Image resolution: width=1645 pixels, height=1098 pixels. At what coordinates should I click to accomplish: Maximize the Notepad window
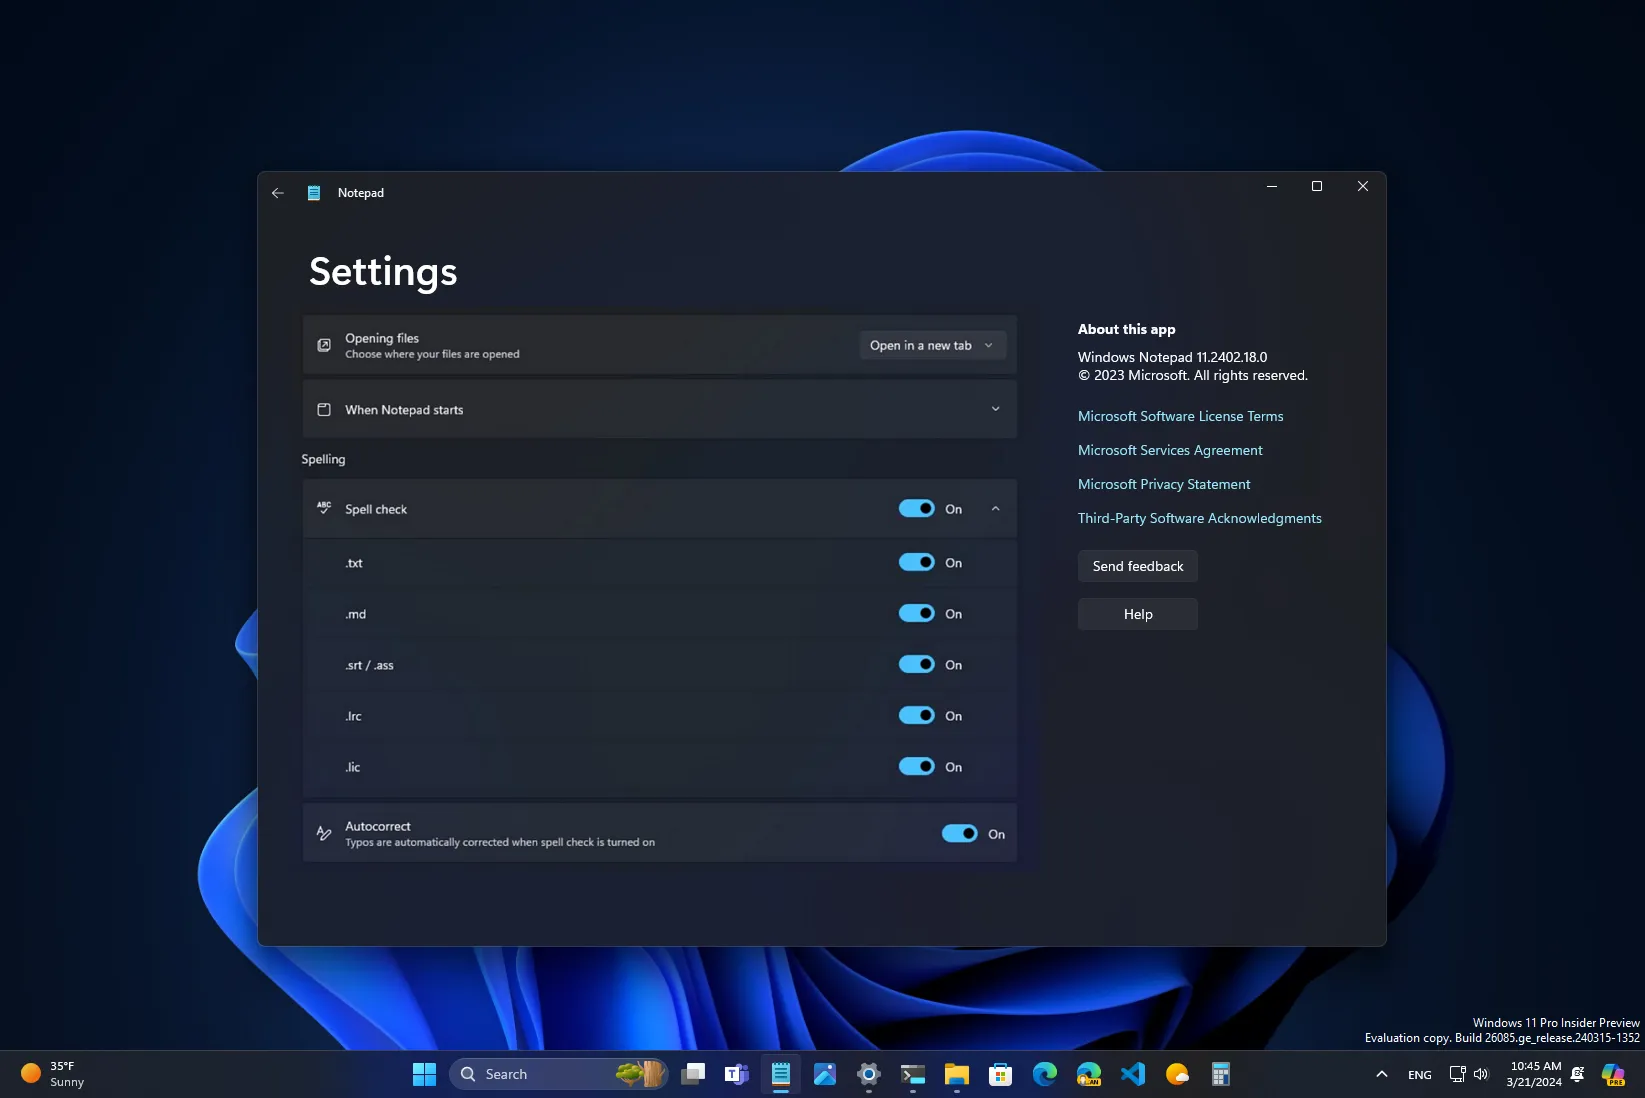click(1317, 186)
